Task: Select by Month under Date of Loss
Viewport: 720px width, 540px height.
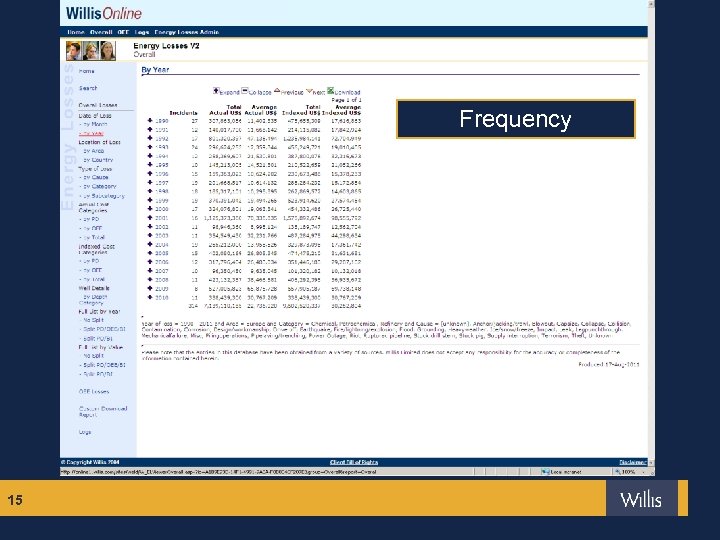Action: coord(94,124)
